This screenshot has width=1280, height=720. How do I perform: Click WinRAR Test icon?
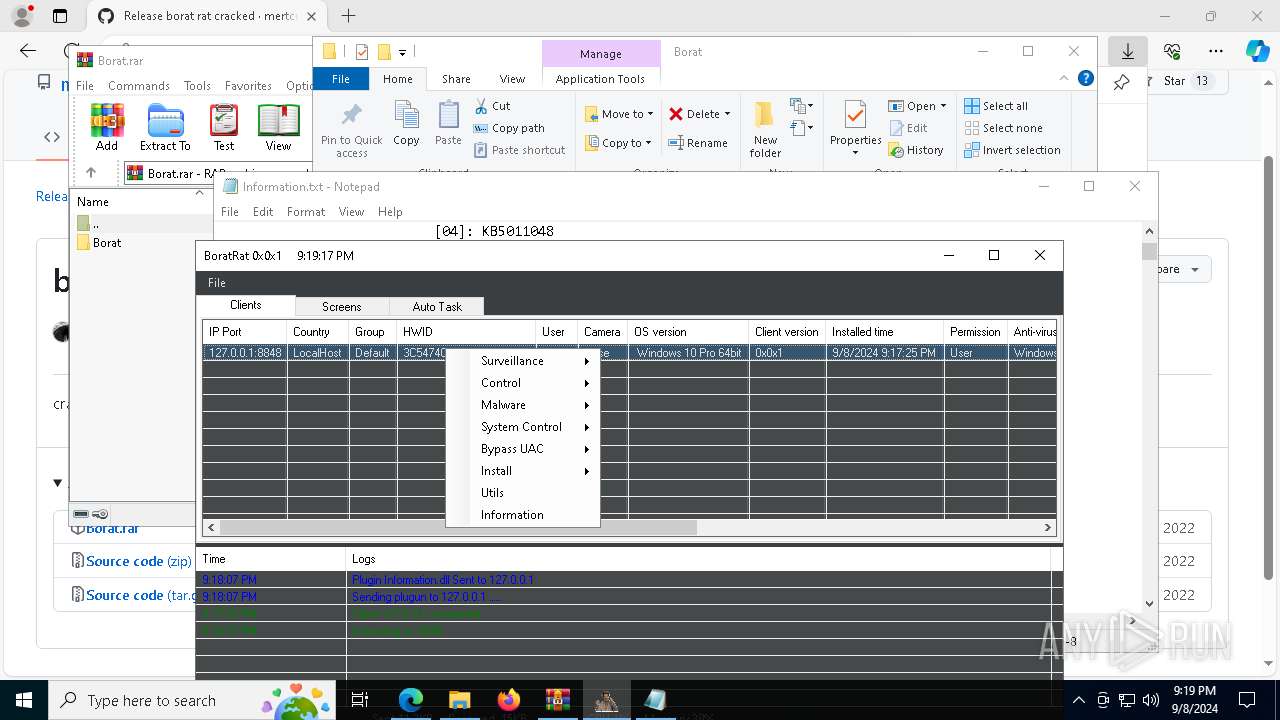point(224,127)
